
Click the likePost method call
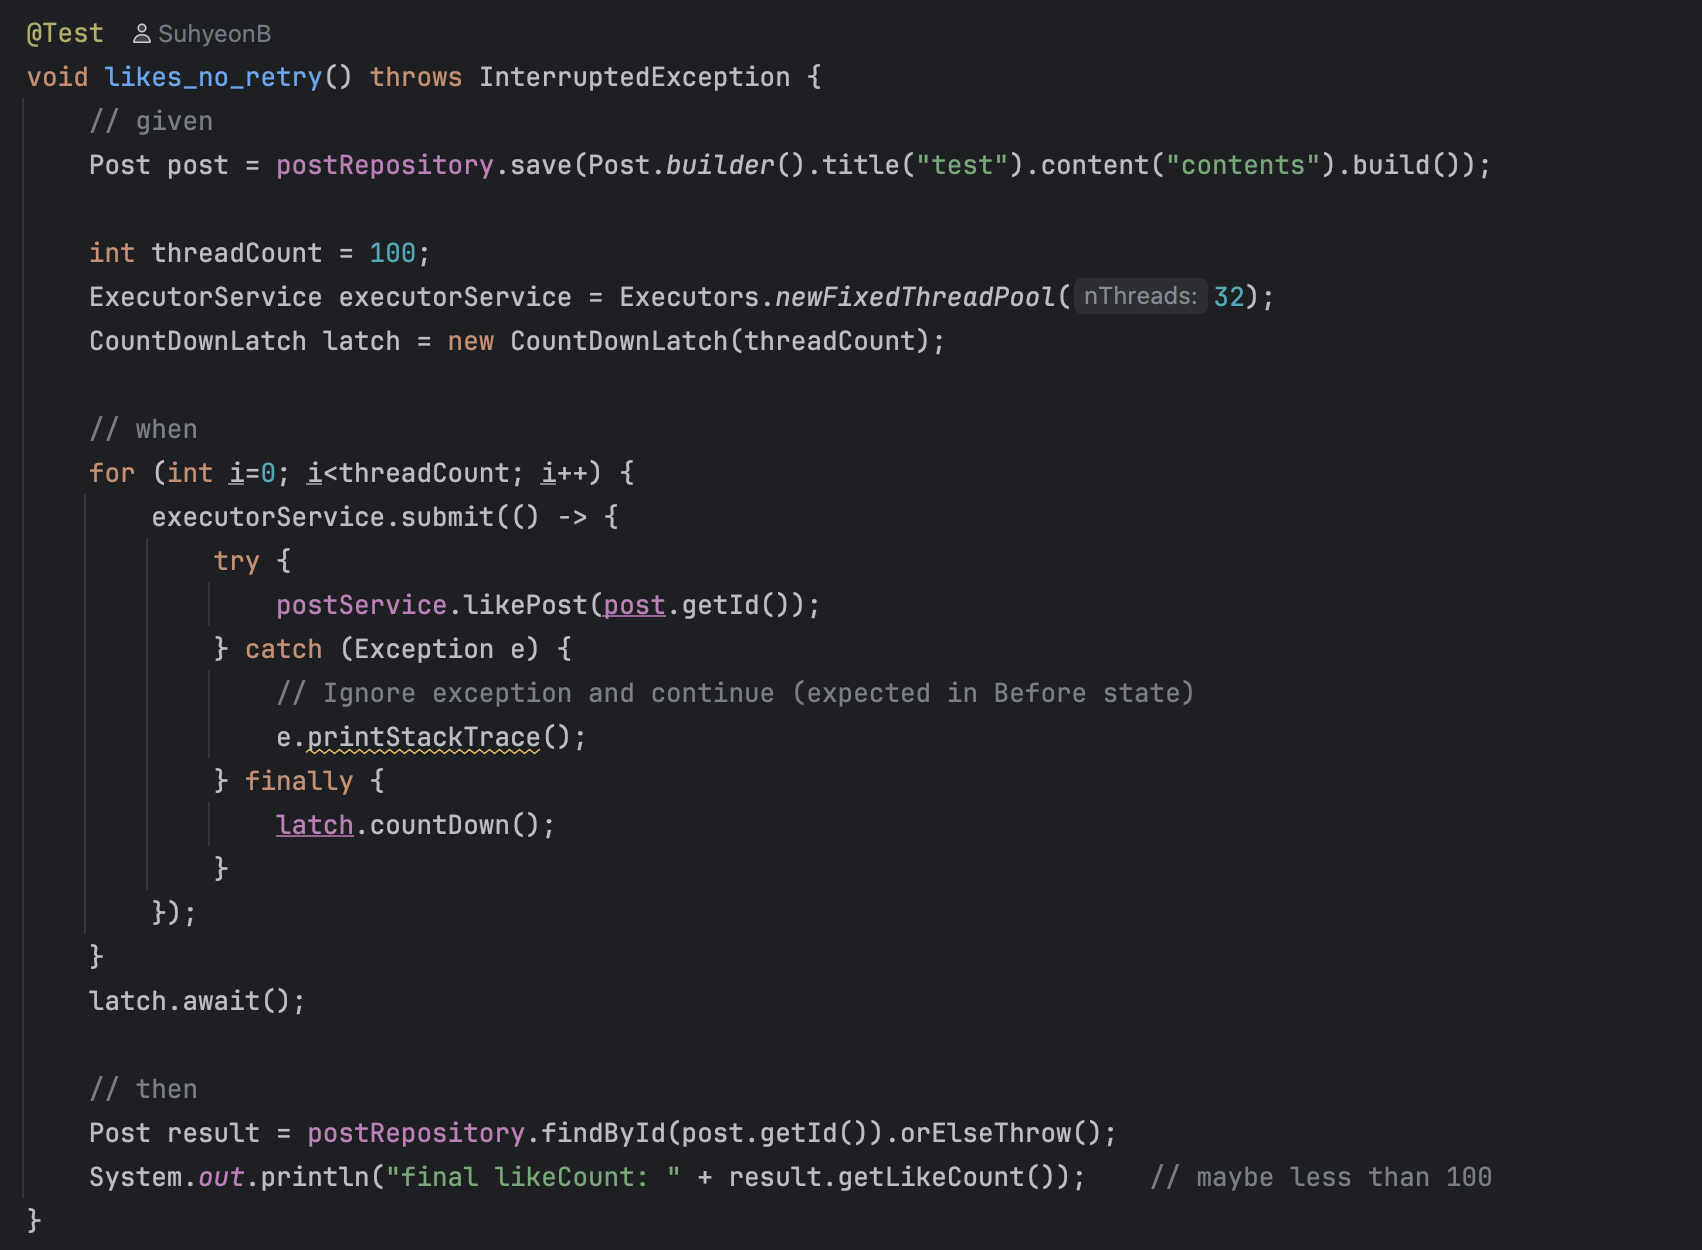point(525,605)
